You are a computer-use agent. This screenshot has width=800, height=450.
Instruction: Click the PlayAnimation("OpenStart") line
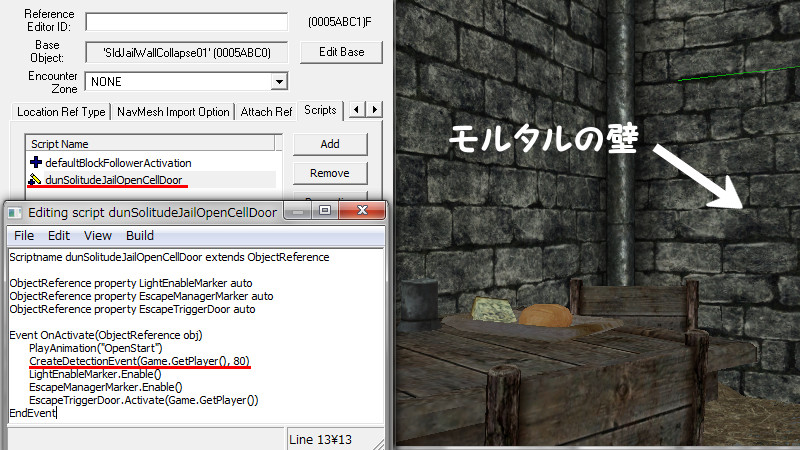click(95, 348)
